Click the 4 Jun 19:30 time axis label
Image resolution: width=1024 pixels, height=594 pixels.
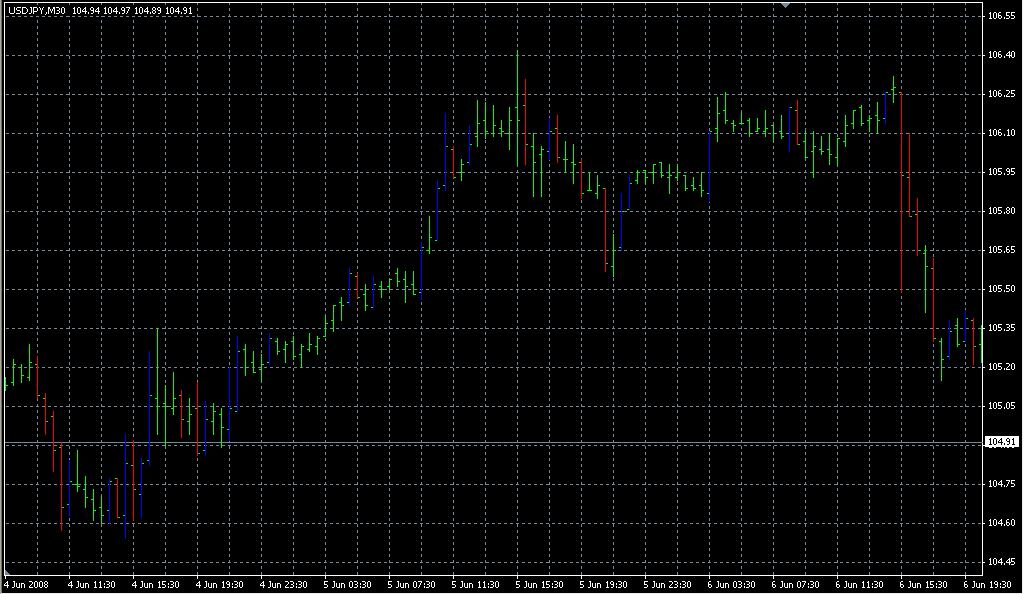tap(220, 585)
